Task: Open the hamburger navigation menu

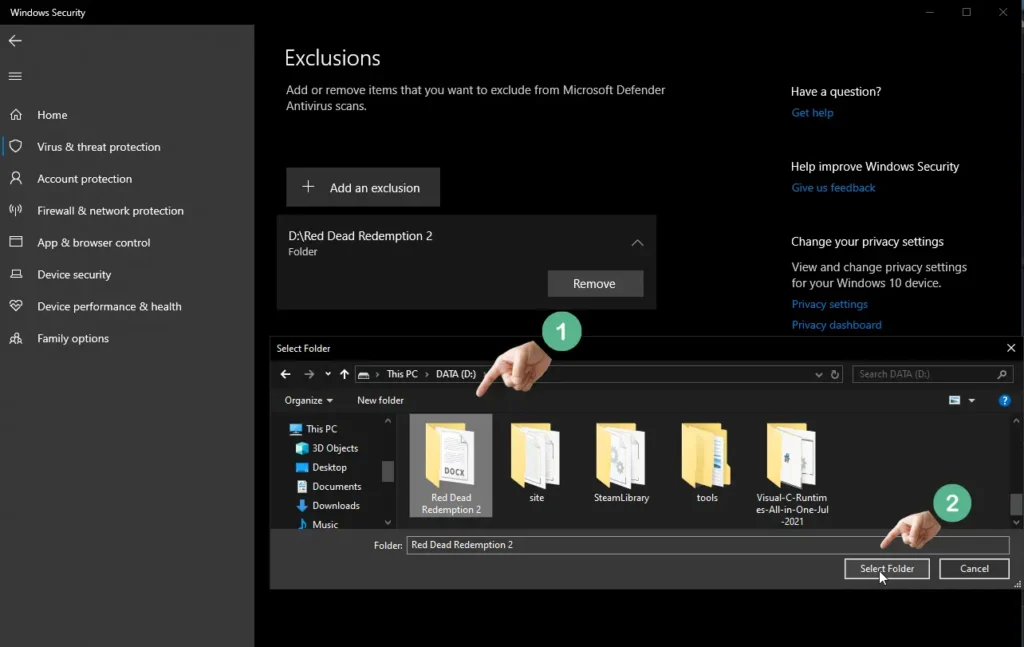Action: pos(15,76)
